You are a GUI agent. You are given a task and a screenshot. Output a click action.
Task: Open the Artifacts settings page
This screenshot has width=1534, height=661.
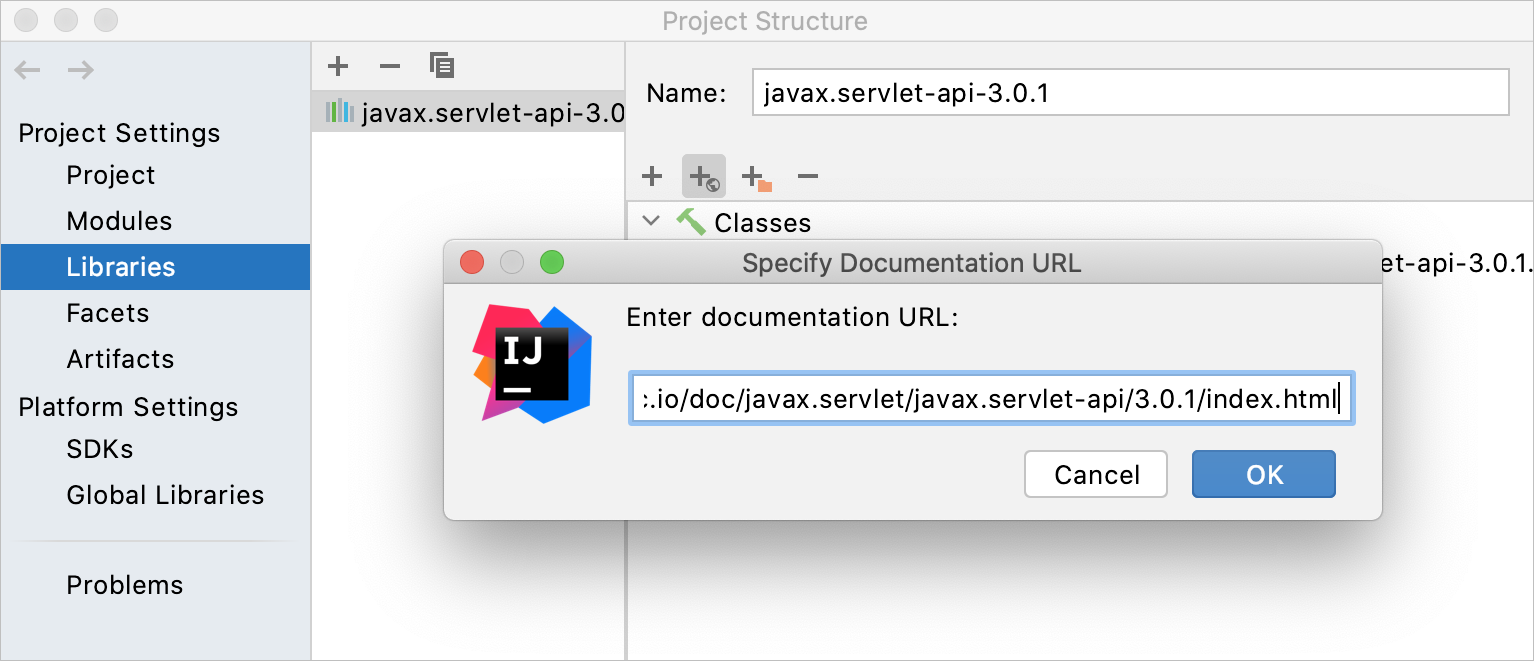click(120, 359)
